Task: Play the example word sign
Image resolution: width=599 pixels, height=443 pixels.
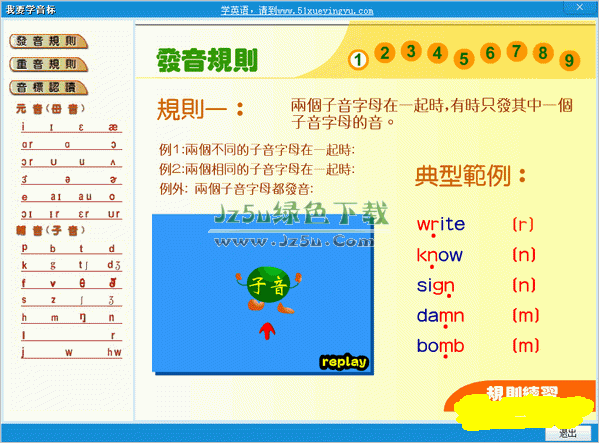Action: (435, 286)
